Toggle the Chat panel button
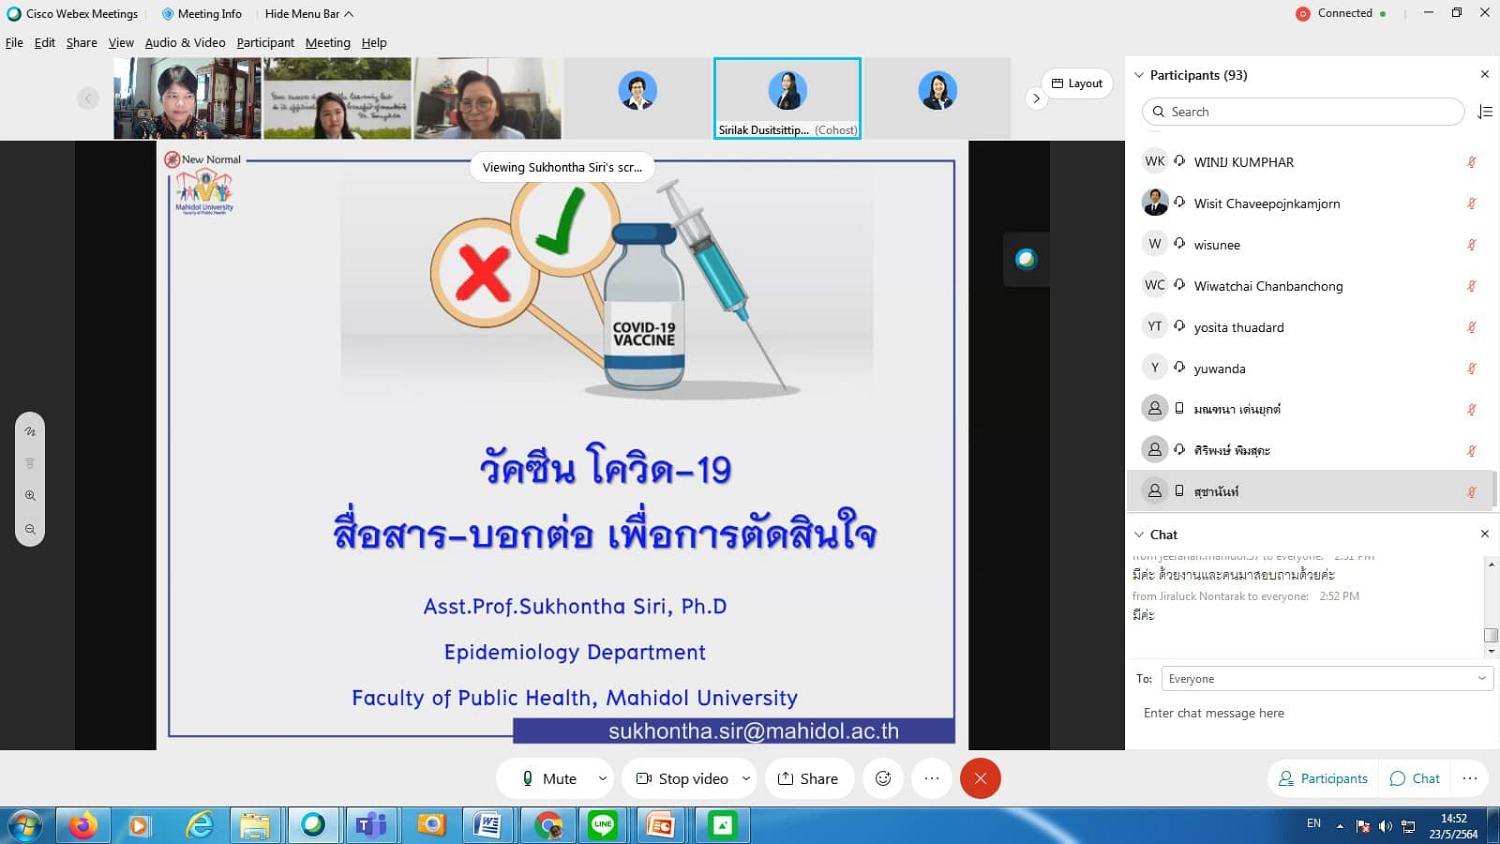 1415,778
